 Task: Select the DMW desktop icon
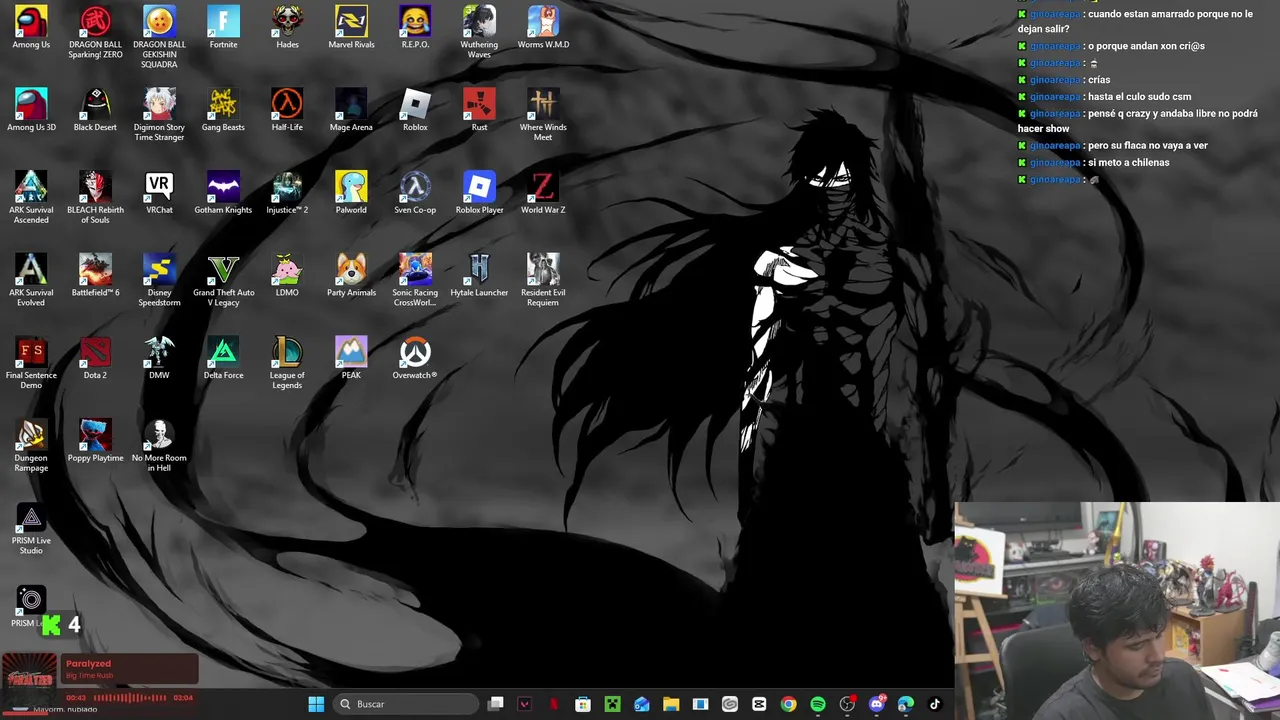pos(159,359)
